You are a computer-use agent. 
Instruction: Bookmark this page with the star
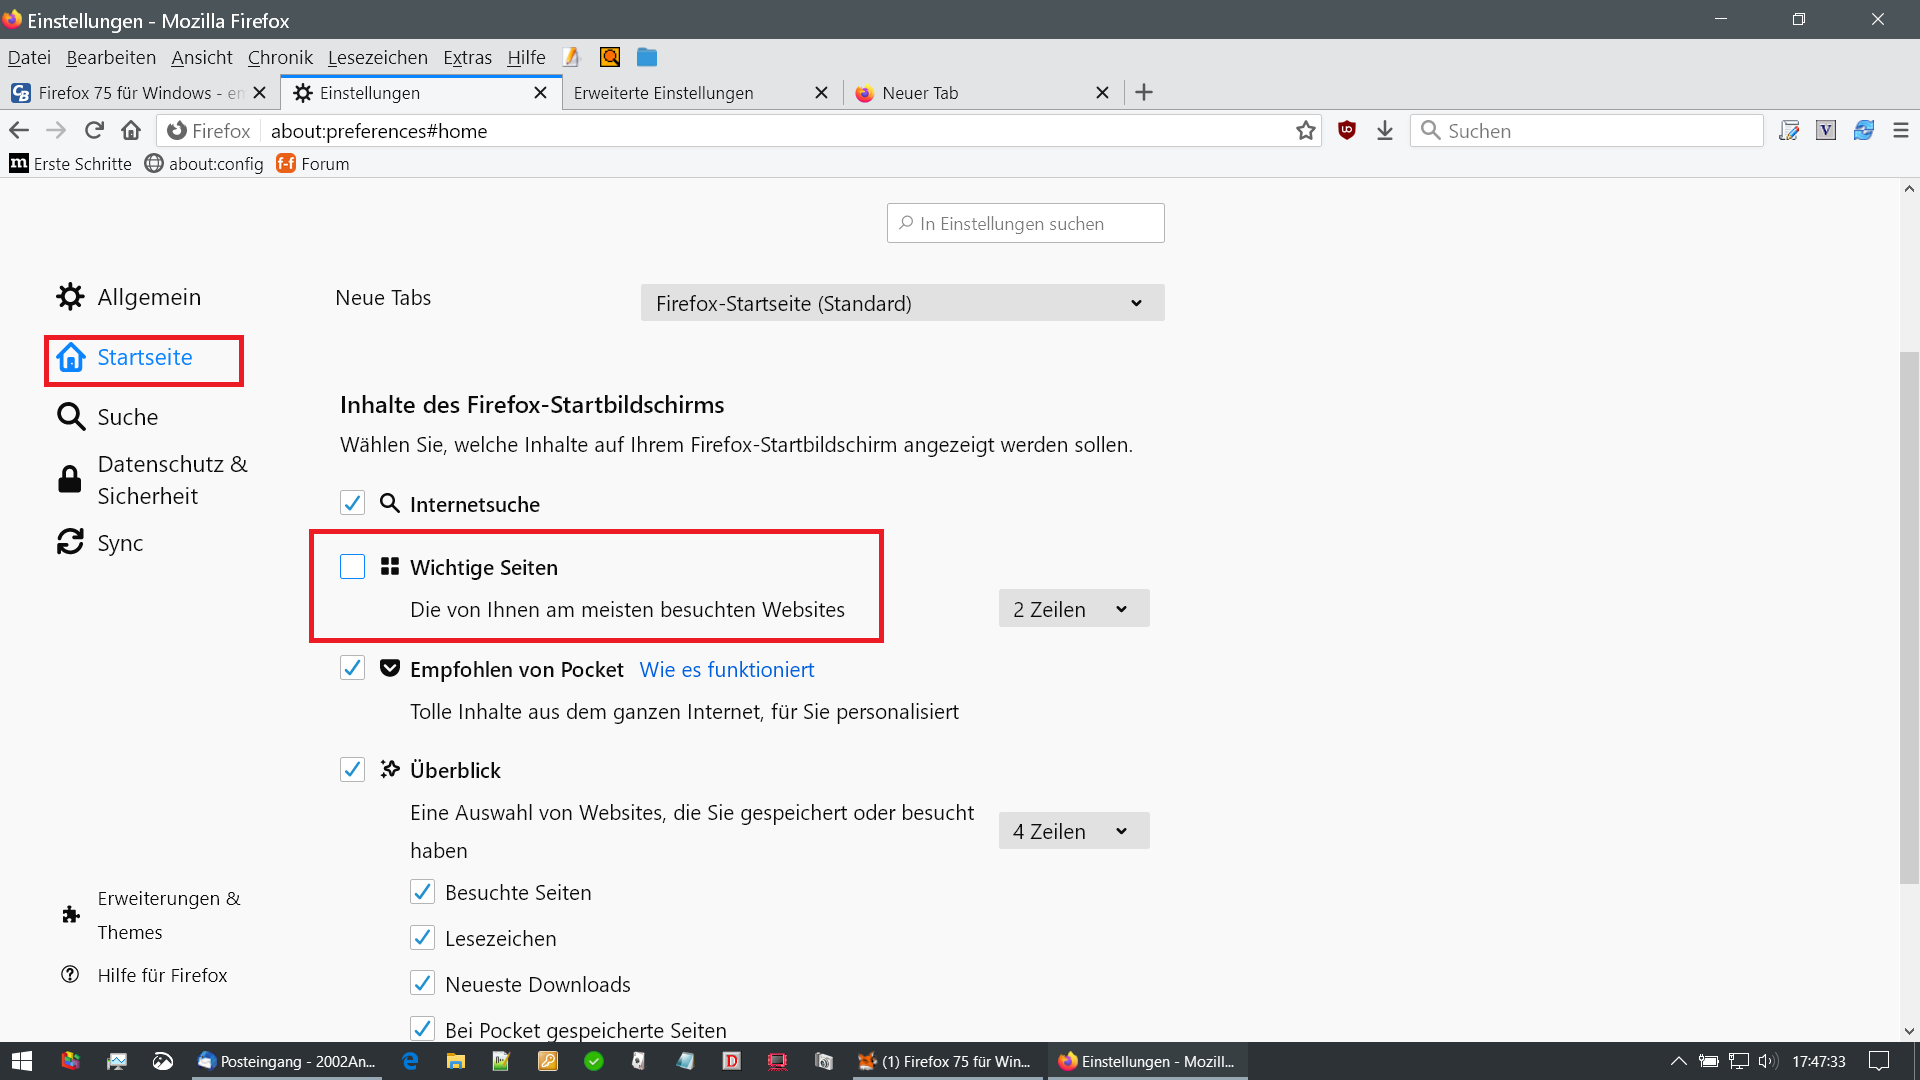pos(1305,131)
